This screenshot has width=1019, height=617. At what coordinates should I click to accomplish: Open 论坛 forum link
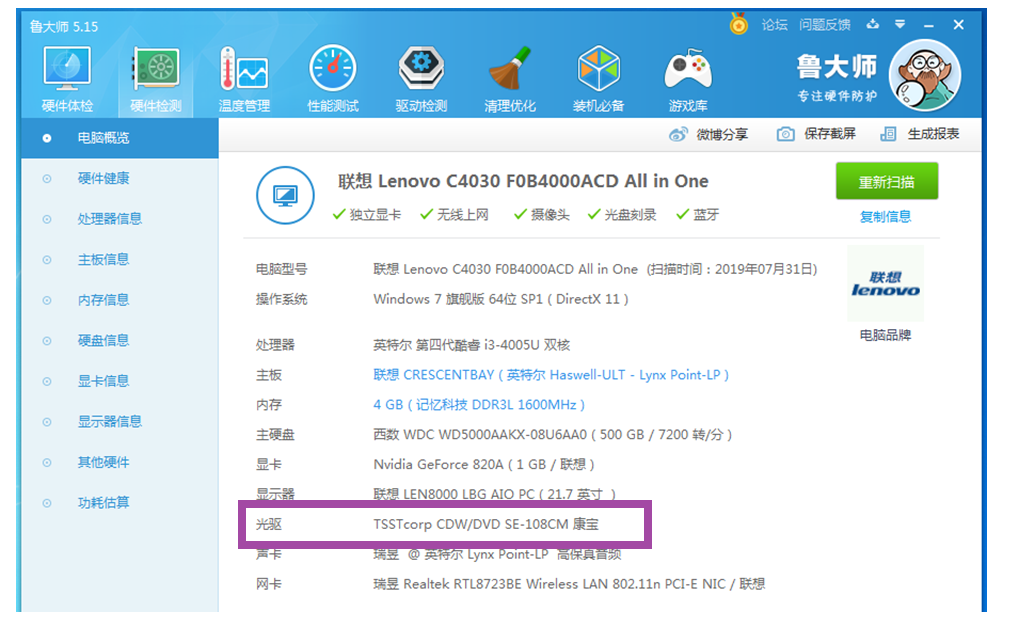[774, 25]
